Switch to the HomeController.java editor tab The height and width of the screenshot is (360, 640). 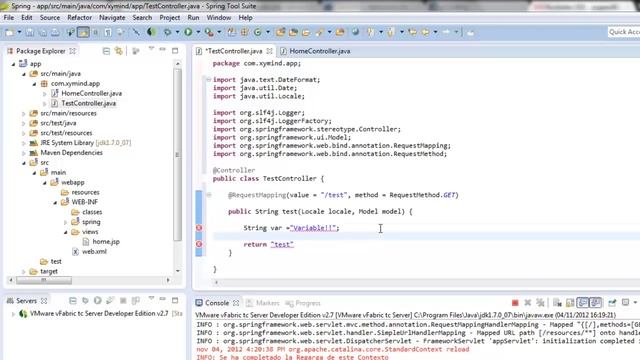pyautogui.click(x=315, y=51)
